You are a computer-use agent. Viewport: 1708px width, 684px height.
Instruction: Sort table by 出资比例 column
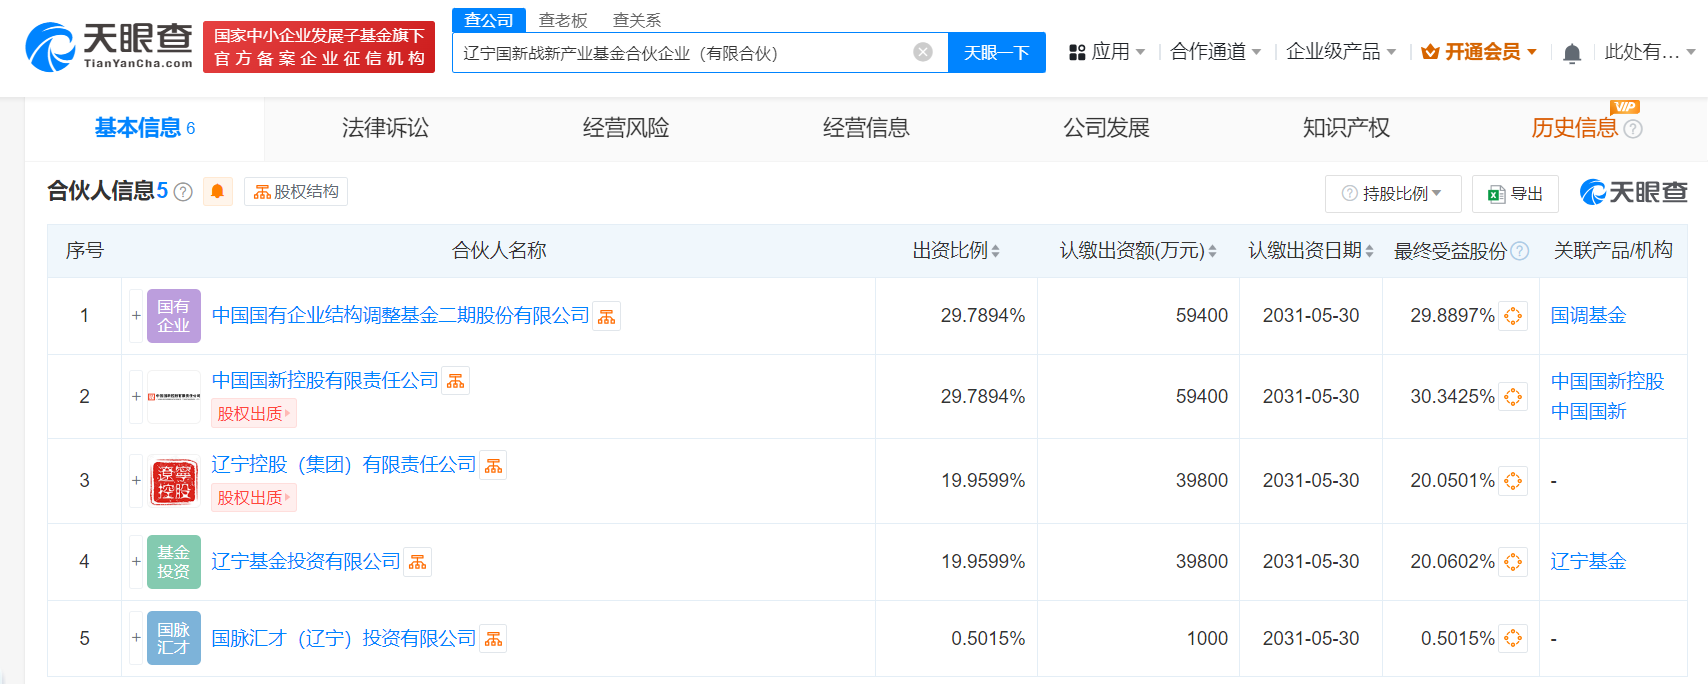click(996, 251)
